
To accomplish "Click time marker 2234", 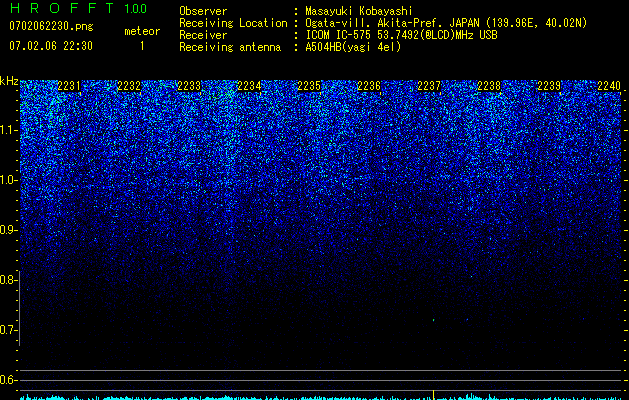I will pos(249,86).
